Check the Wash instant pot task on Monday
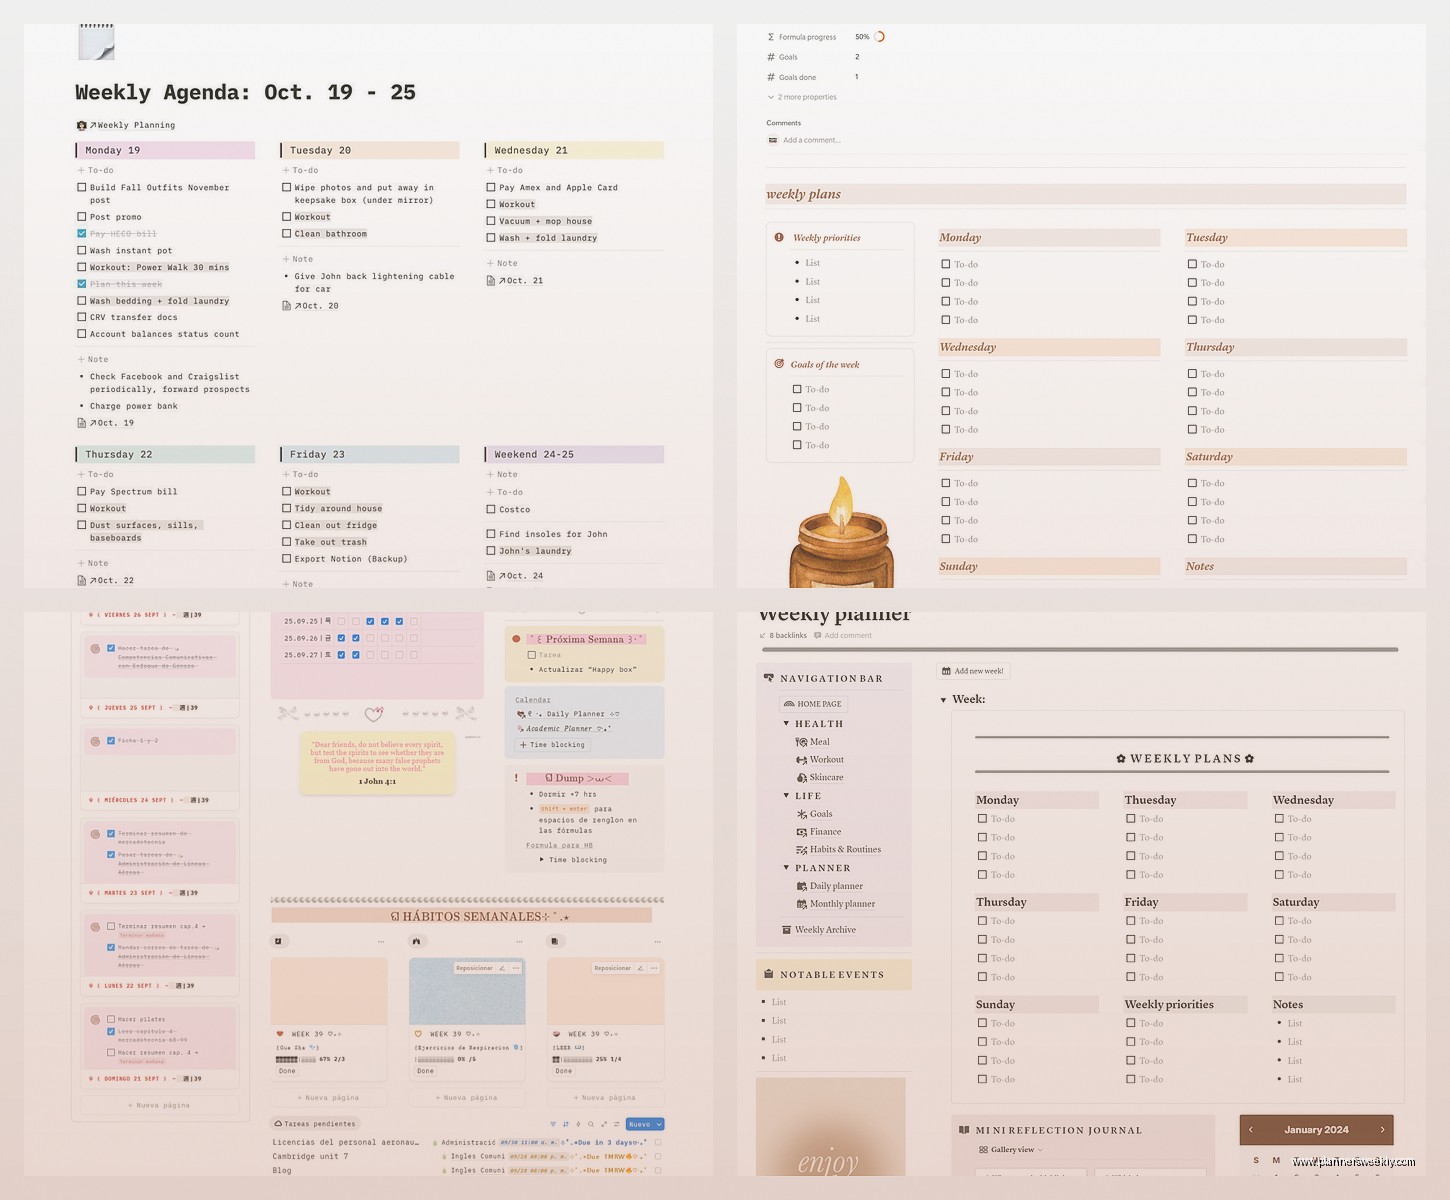 (82, 250)
